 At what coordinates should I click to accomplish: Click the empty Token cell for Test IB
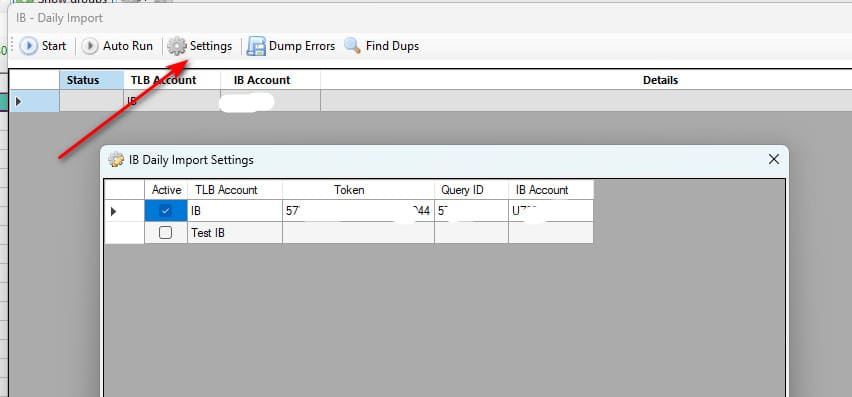358,232
